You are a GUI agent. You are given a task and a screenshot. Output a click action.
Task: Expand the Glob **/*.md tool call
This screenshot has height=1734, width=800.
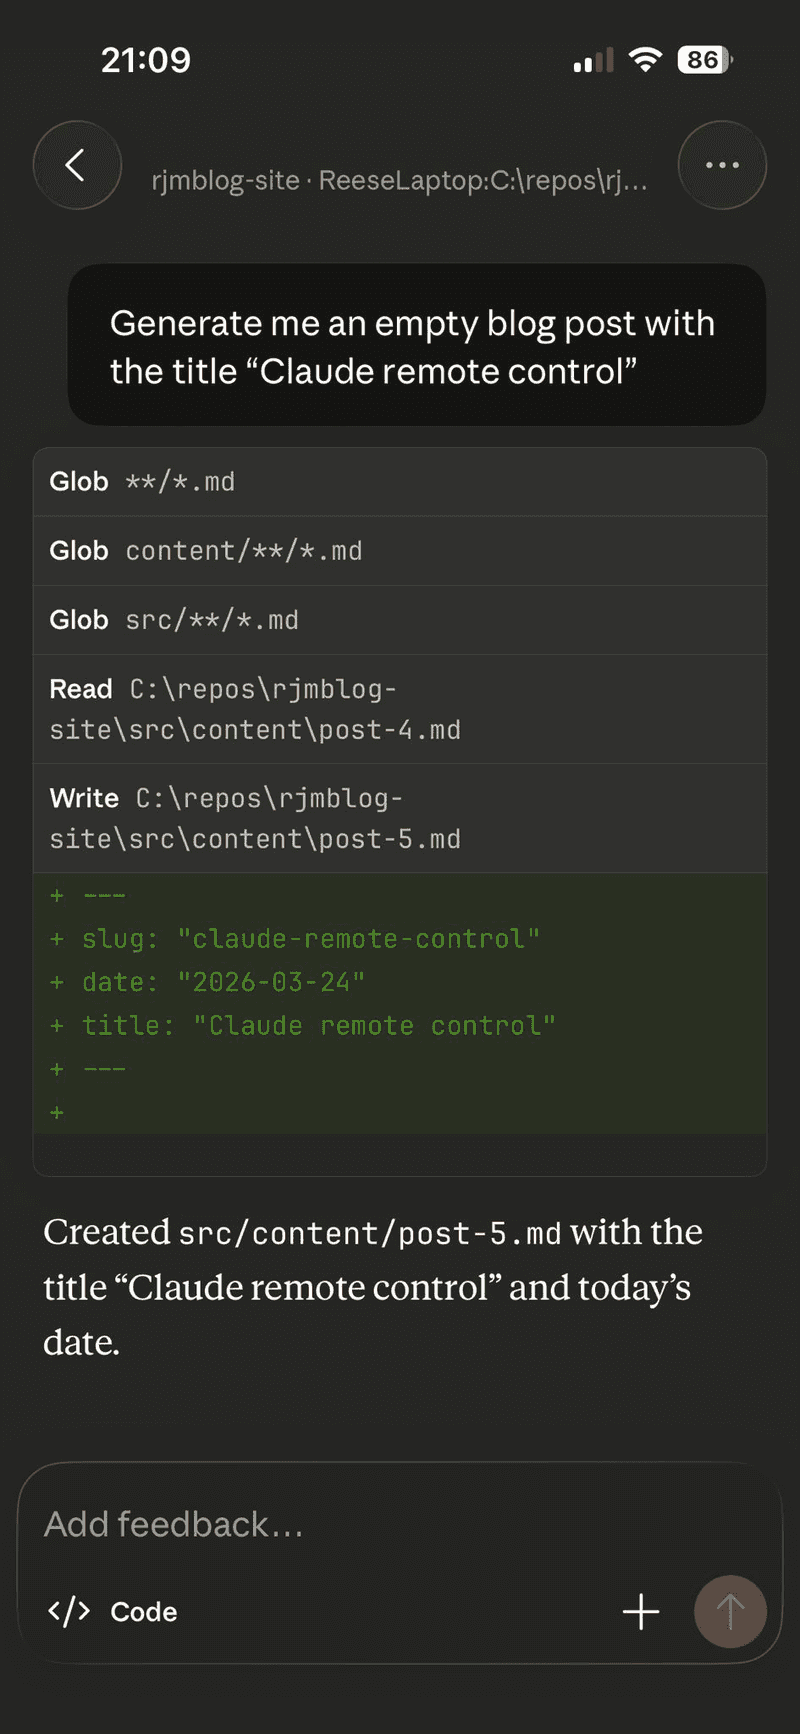(399, 482)
